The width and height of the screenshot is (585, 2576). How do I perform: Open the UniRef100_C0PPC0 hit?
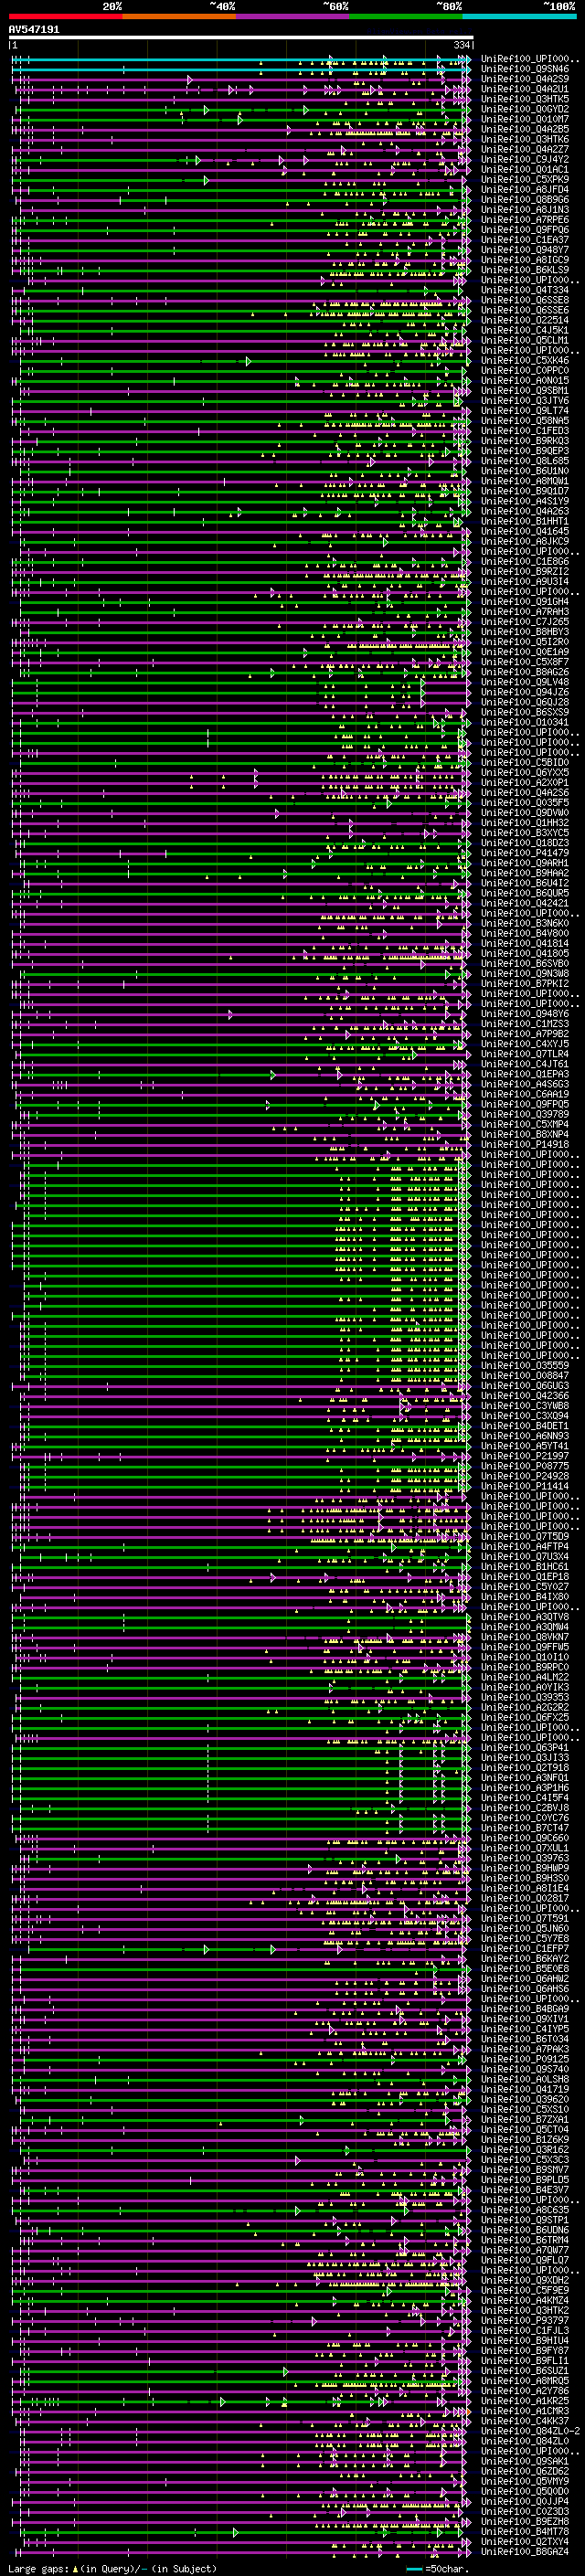pos(525,370)
